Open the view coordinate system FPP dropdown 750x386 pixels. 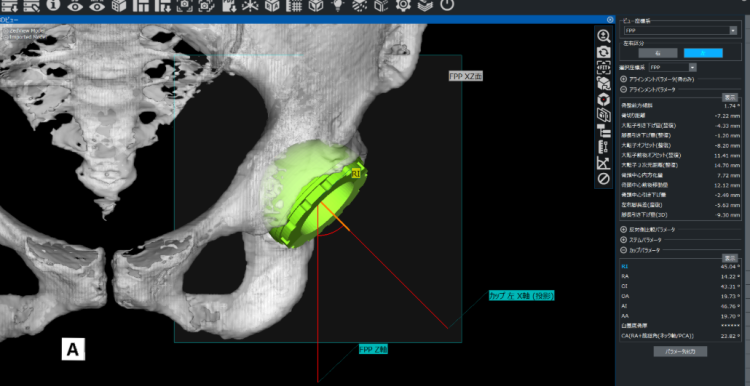(x=680, y=31)
